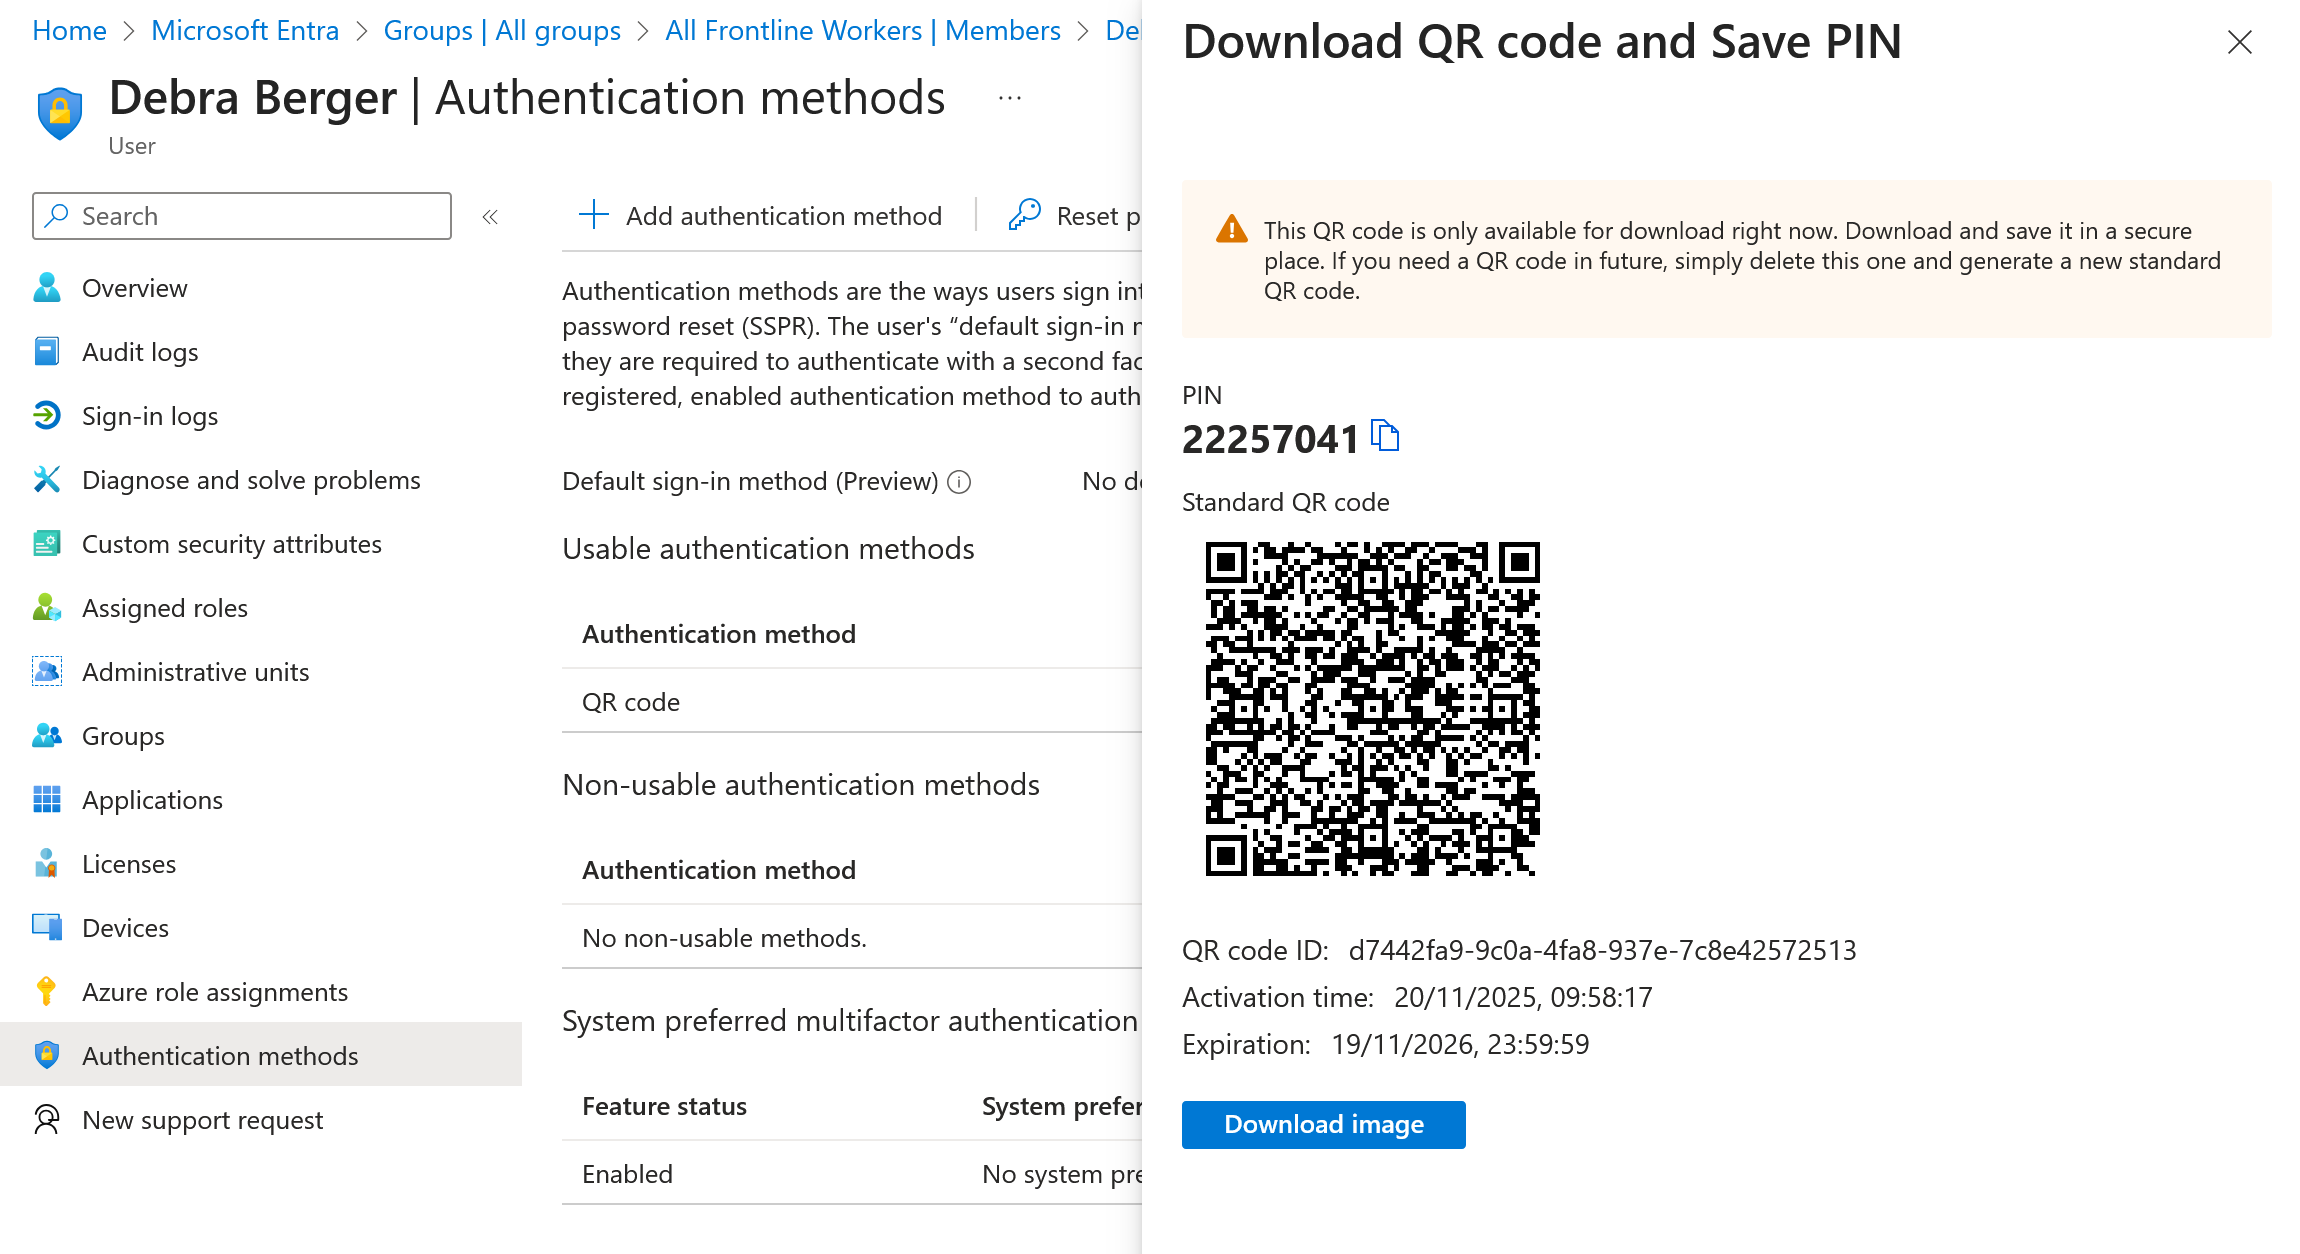This screenshot has width=2300, height=1254.
Task: Go to the Microsoft Entra breadcrumb link
Action: [245, 31]
